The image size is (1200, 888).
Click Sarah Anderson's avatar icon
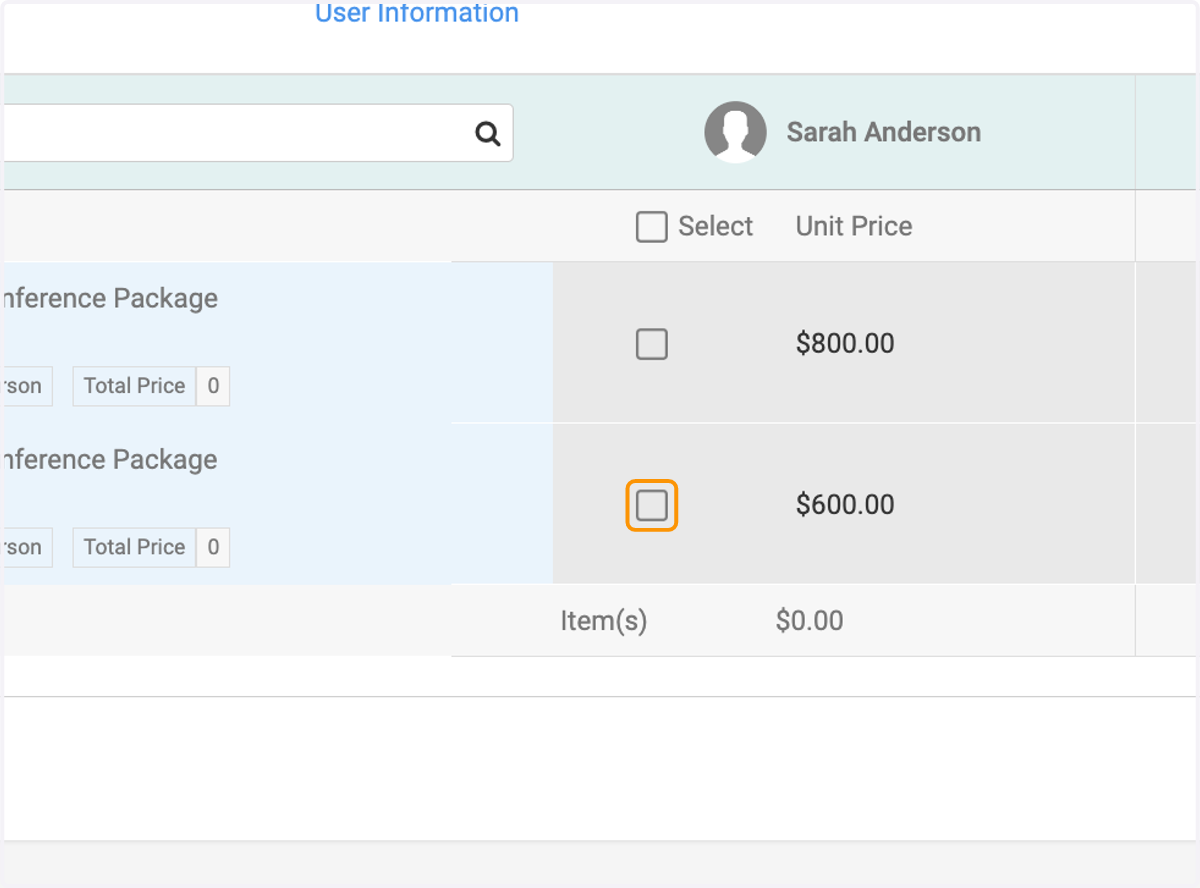point(735,132)
